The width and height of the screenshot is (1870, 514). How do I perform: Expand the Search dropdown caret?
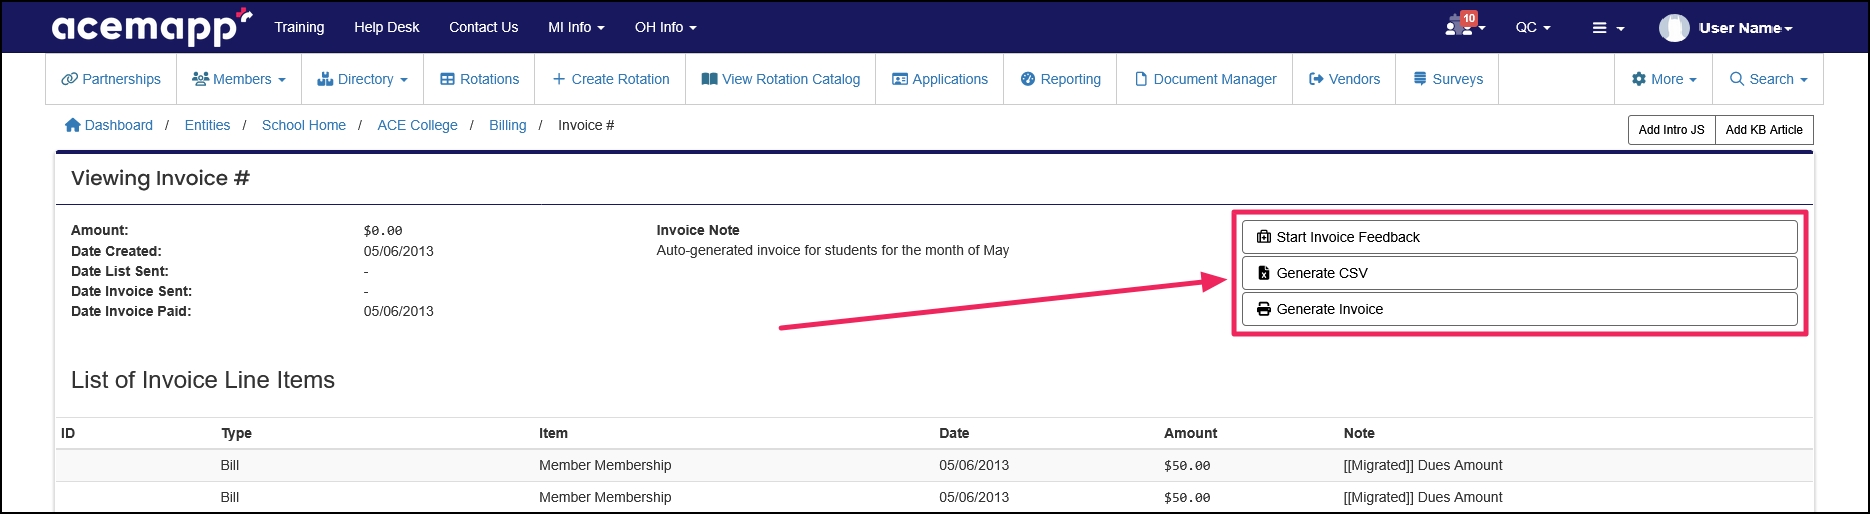pos(1804,80)
